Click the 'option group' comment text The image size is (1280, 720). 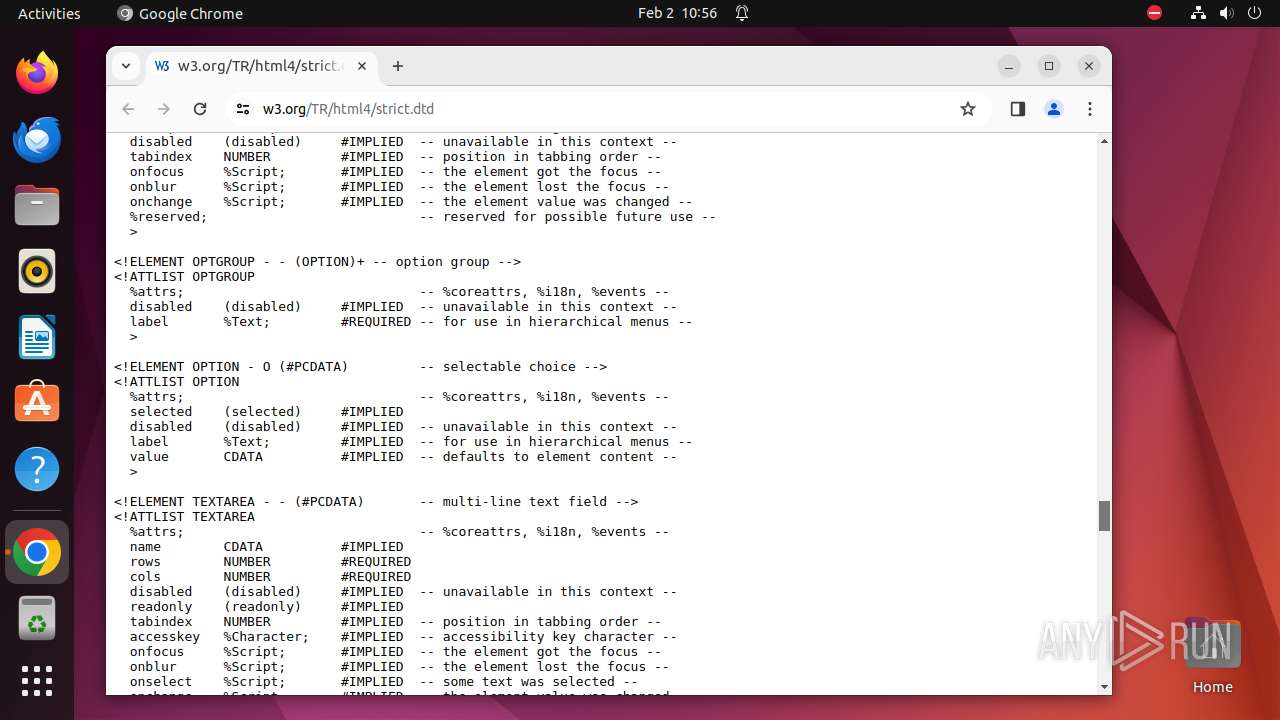tap(443, 262)
